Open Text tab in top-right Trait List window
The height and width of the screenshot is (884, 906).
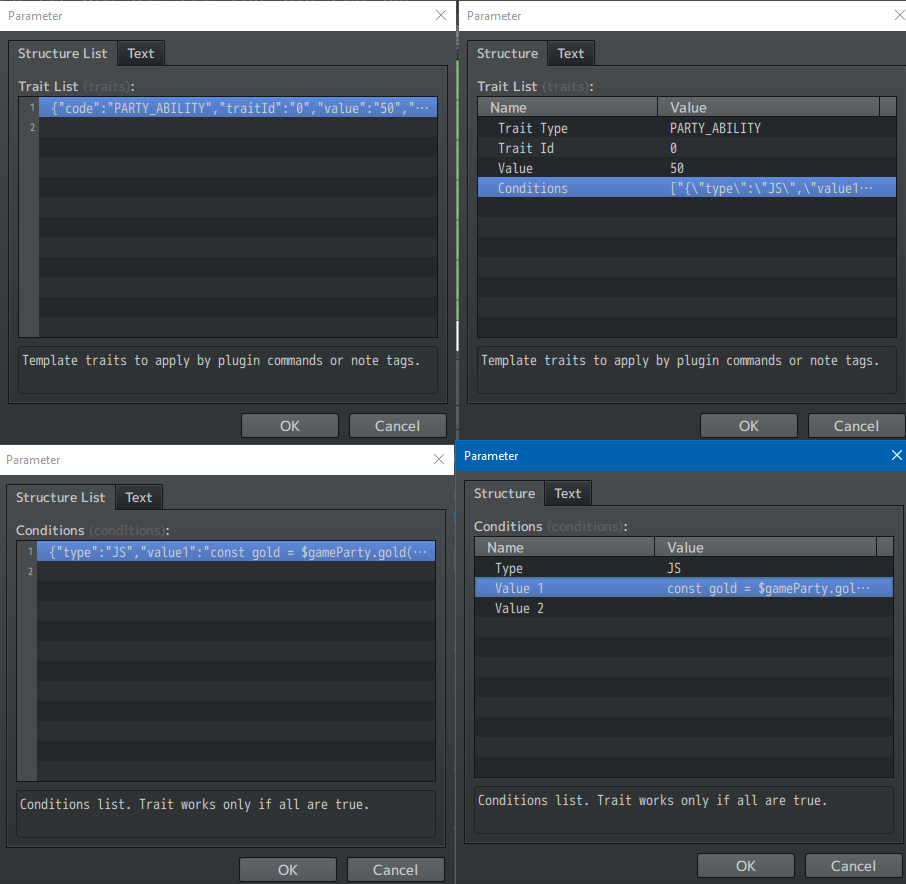(x=570, y=54)
